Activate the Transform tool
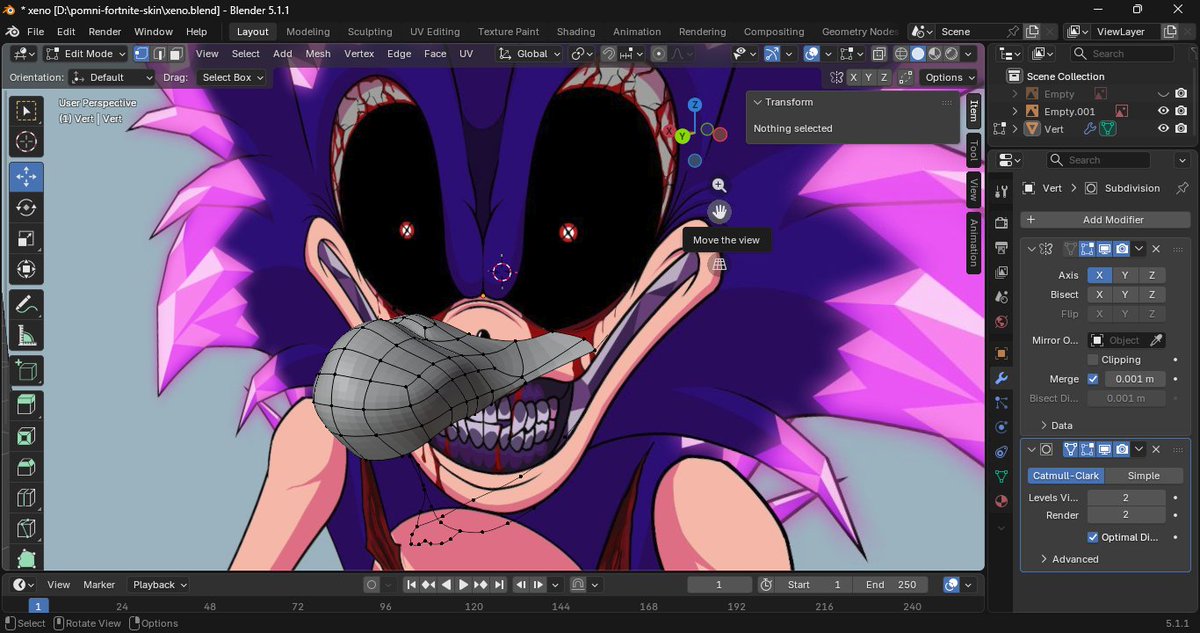The image size is (1200, 633). coord(27,269)
